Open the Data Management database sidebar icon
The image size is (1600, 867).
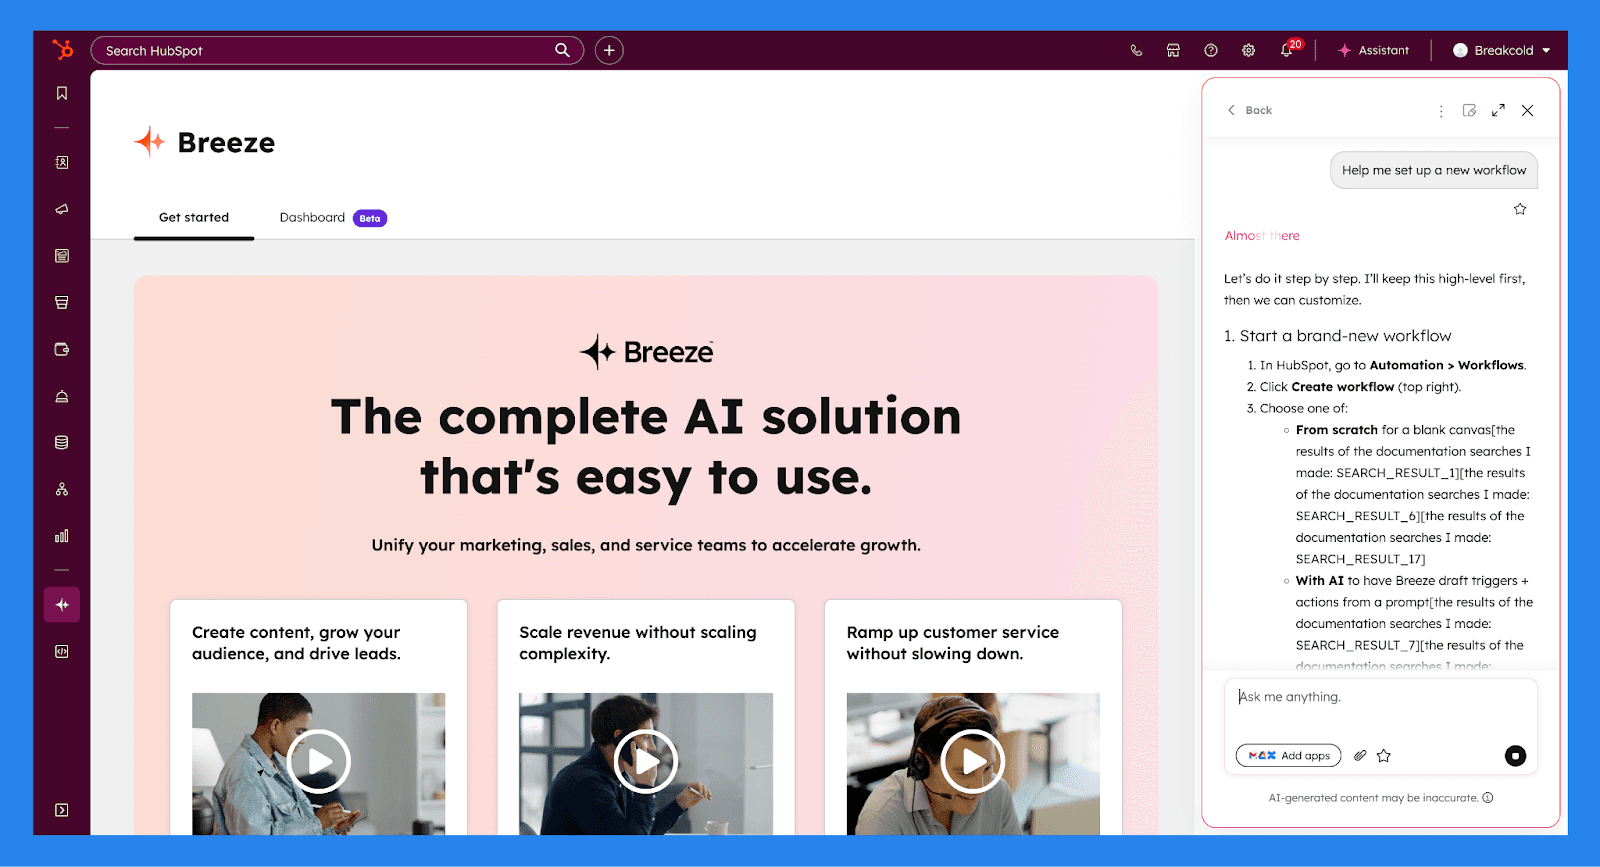[62, 442]
